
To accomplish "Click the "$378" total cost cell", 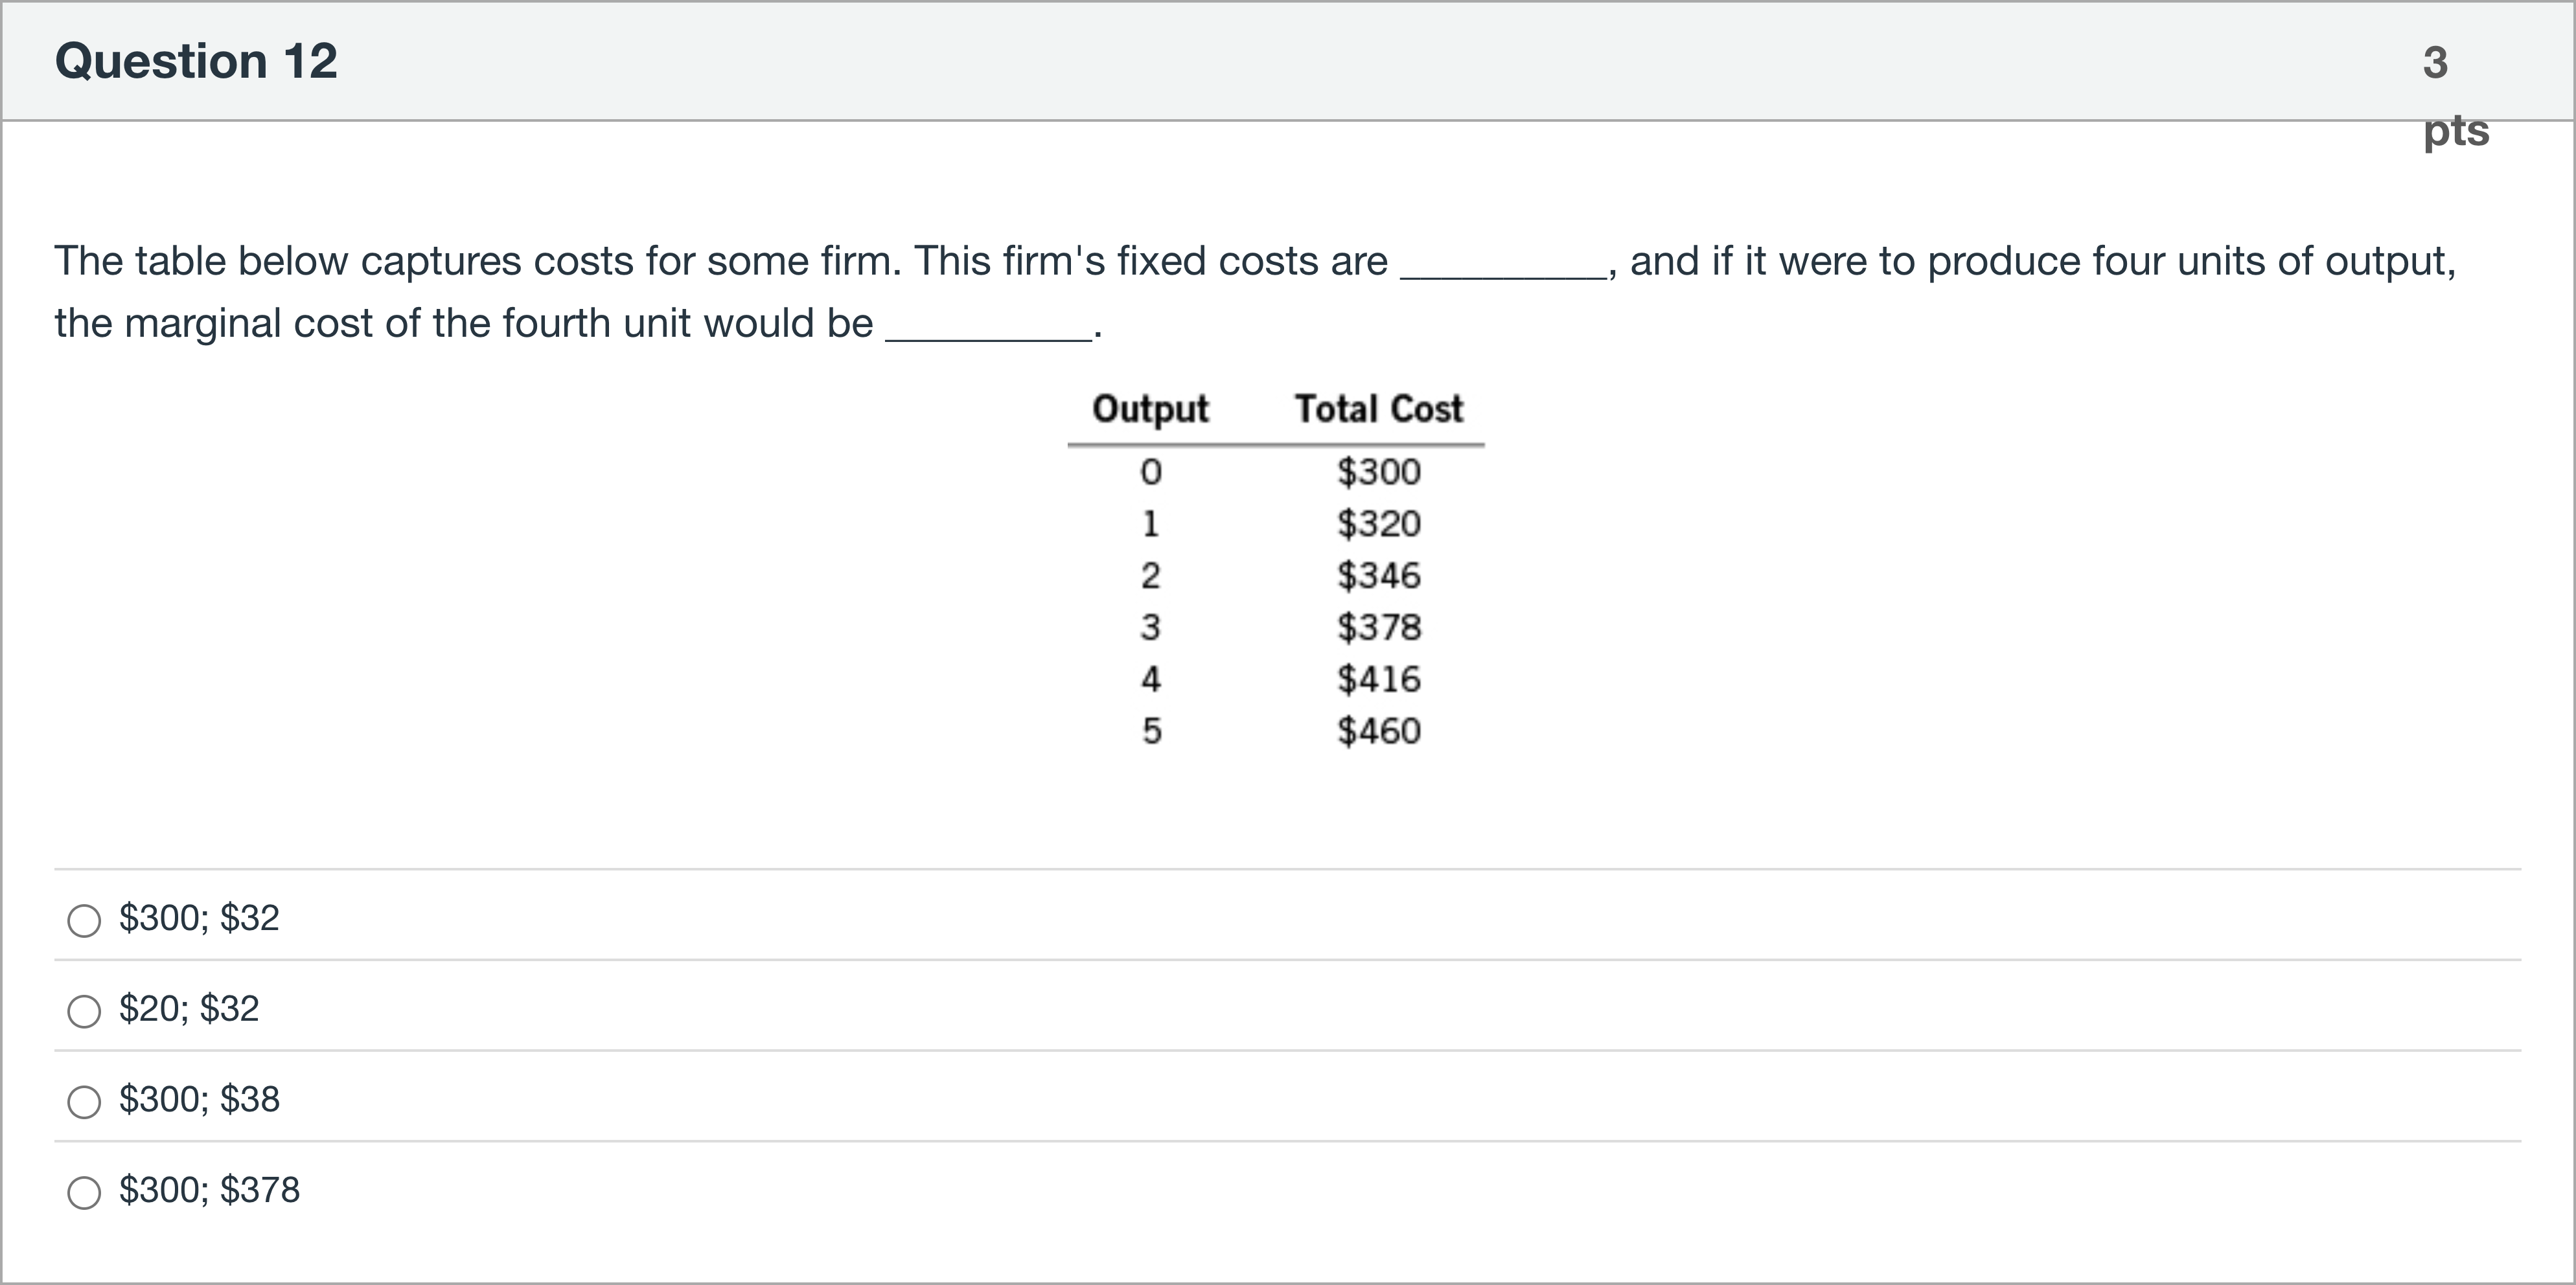I will [1379, 628].
